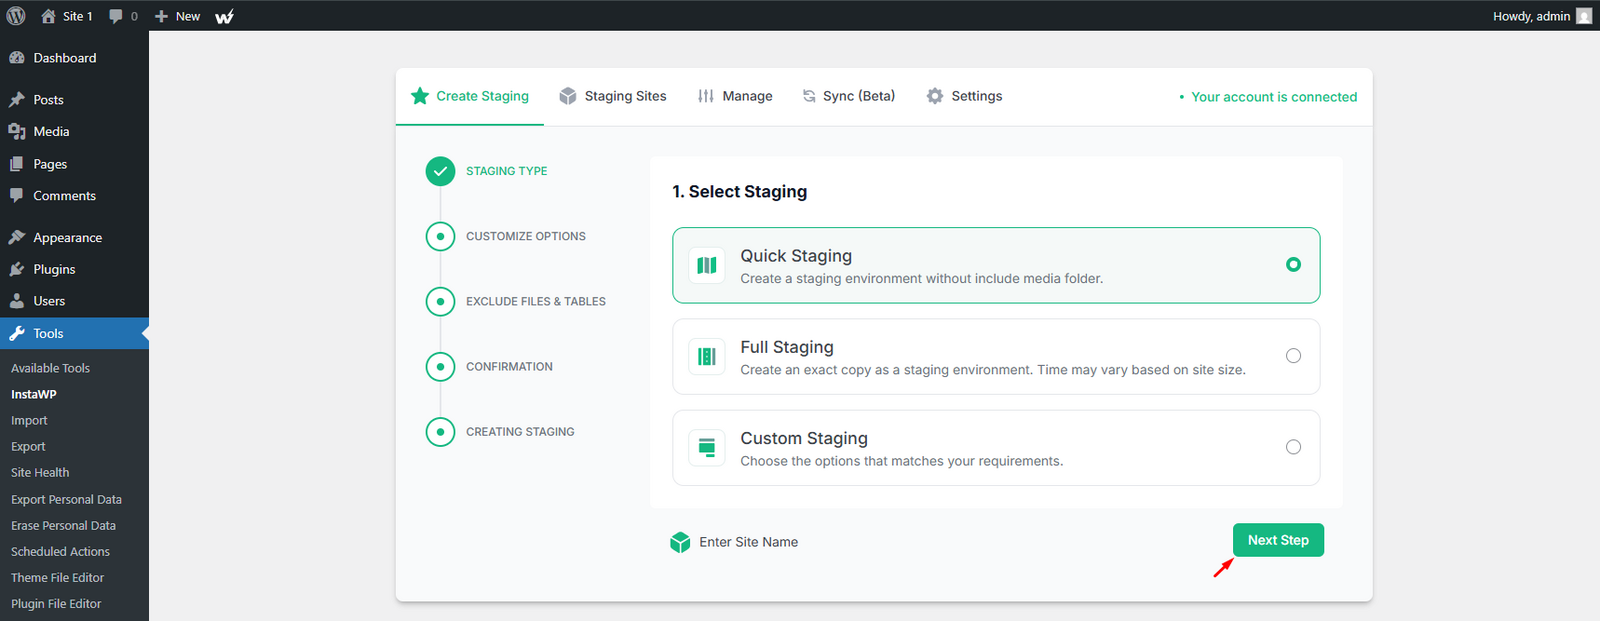Click the Customize Options step circle

tap(440, 237)
